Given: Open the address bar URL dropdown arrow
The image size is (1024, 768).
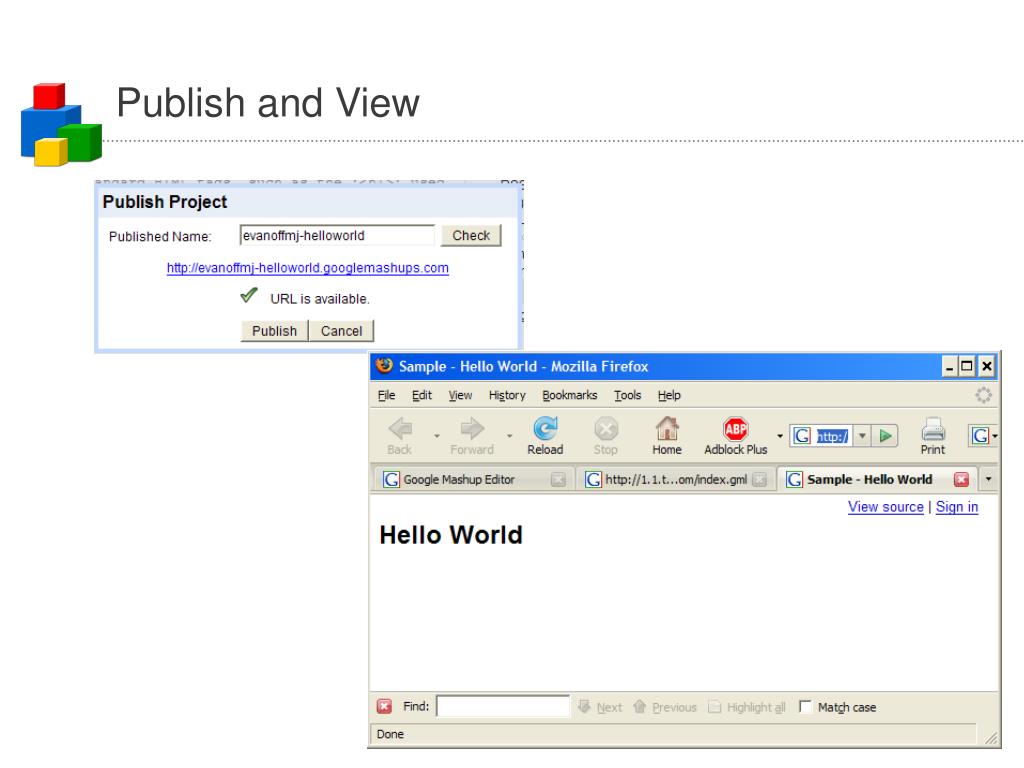Looking at the screenshot, I should click(x=862, y=436).
